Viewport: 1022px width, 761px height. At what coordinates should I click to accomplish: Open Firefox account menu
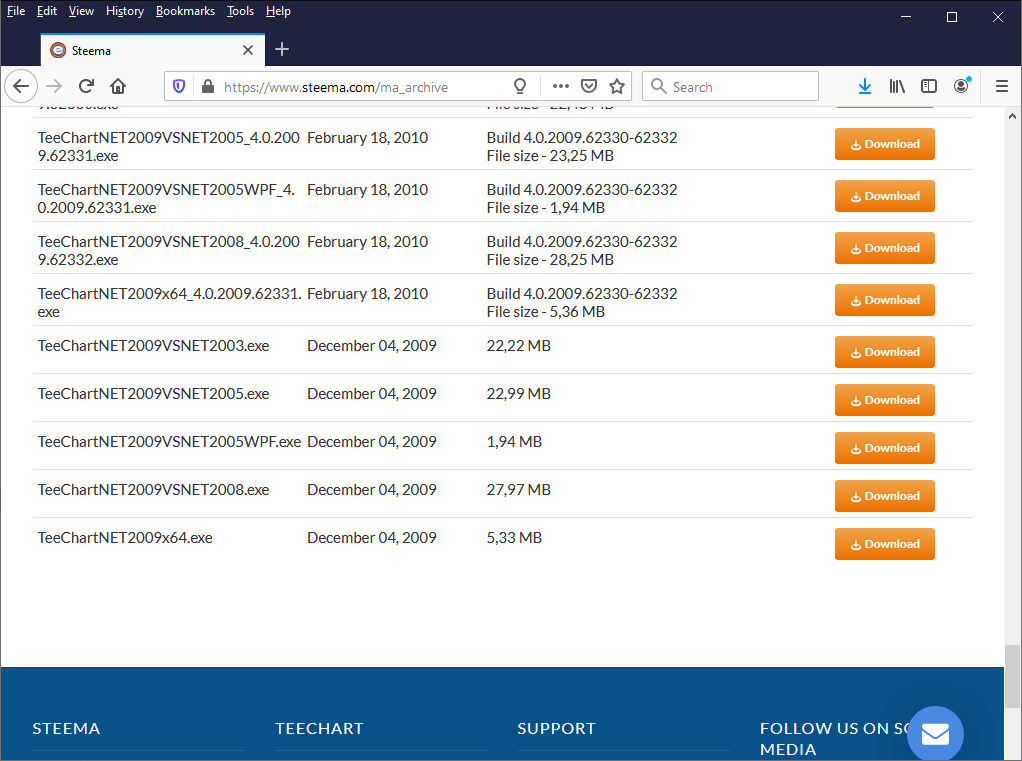click(961, 86)
